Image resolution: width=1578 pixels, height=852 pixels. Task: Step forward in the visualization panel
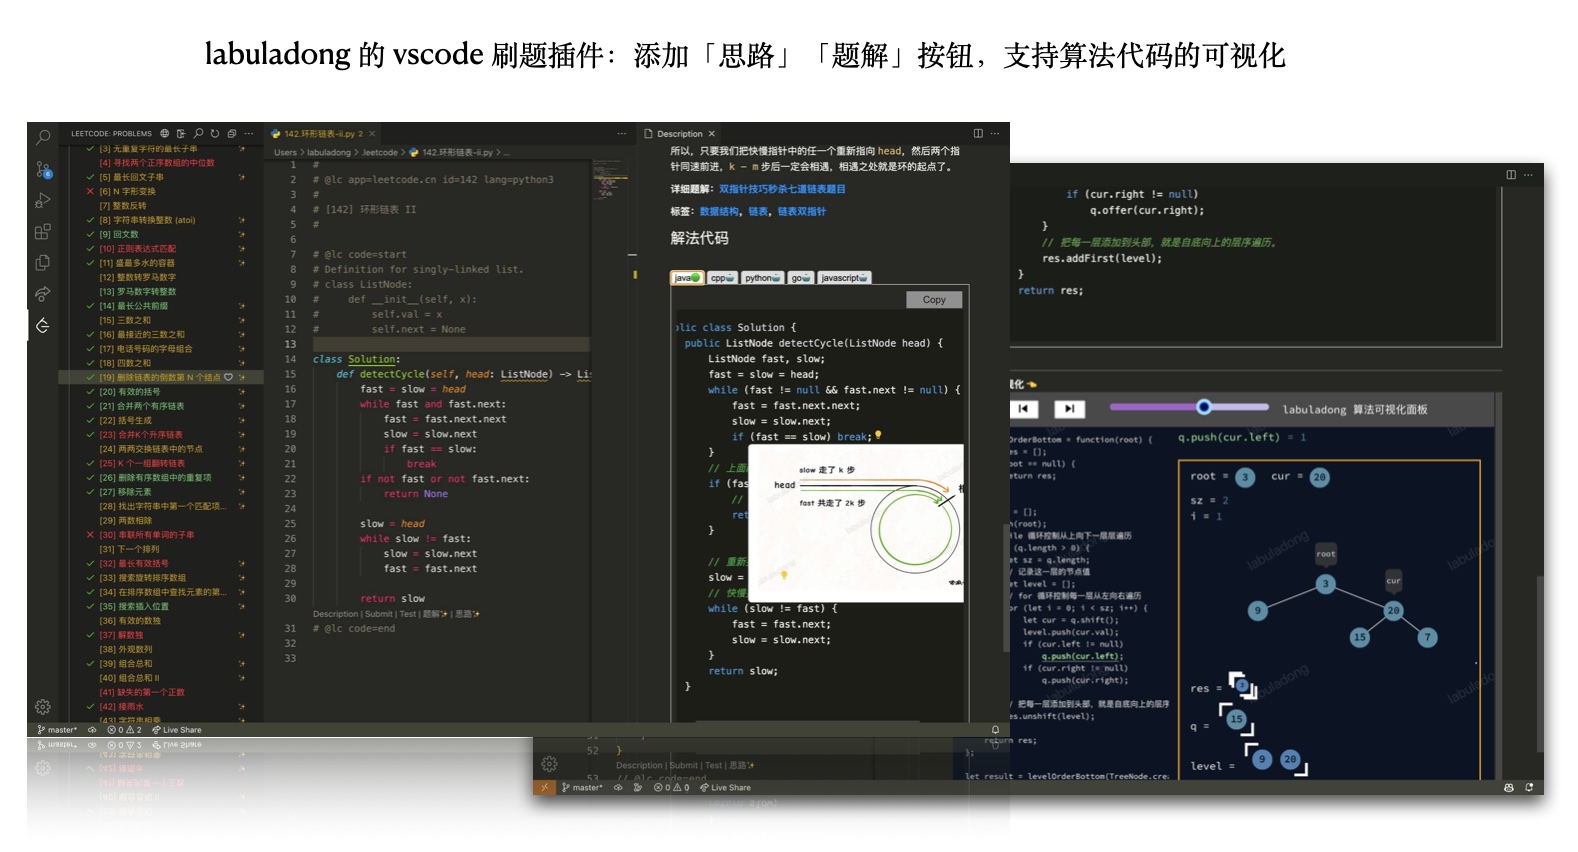[1069, 408]
